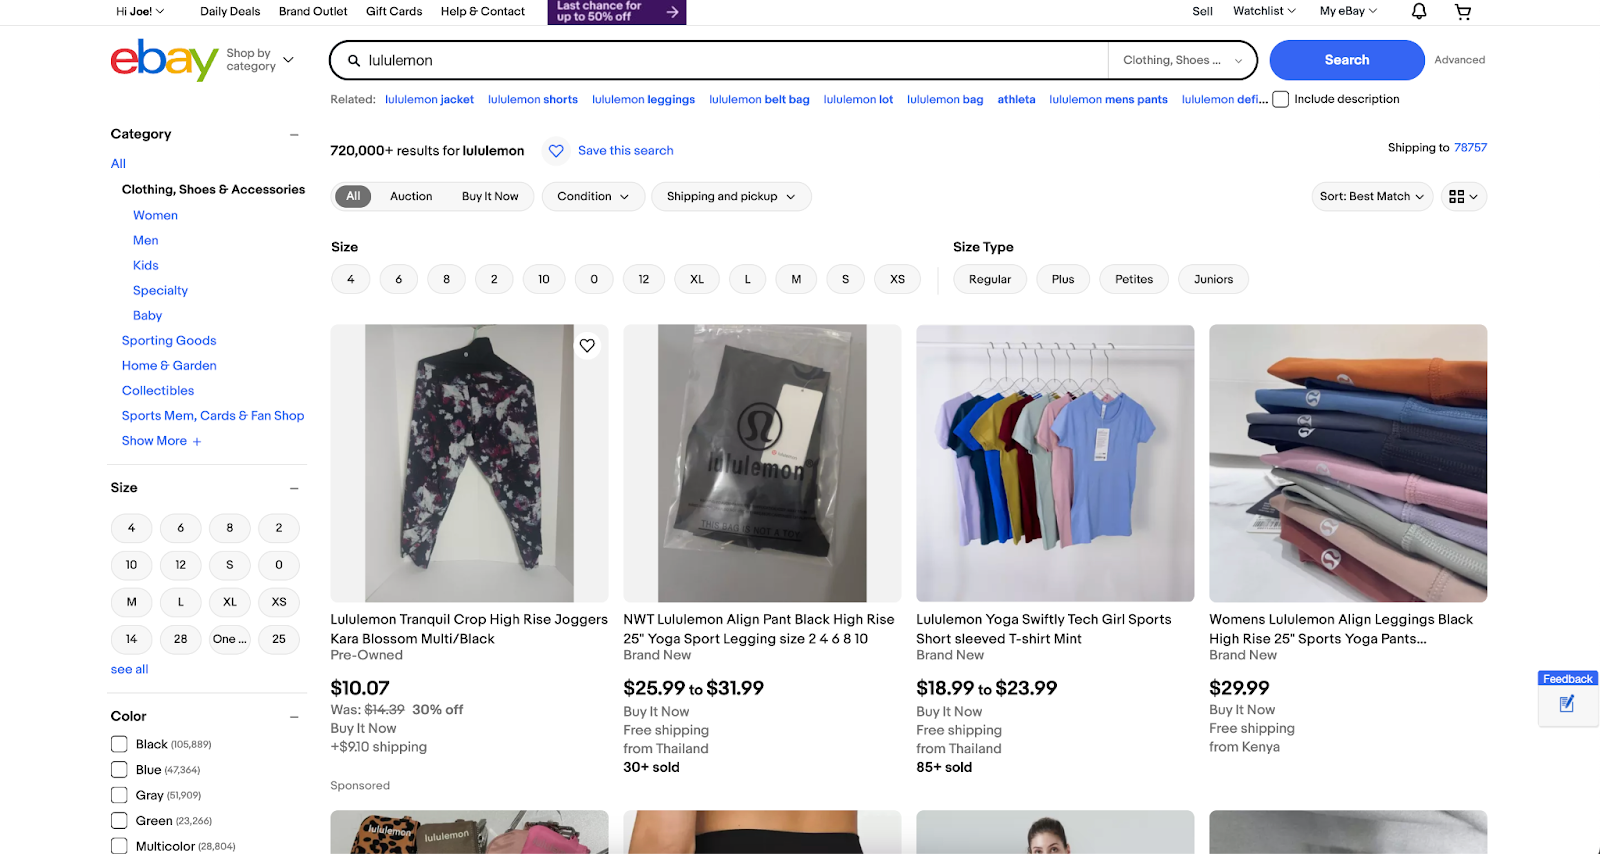The image size is (1600, 854).
Task: Open the gallery view layout selector
Action: click(1463, 197)
